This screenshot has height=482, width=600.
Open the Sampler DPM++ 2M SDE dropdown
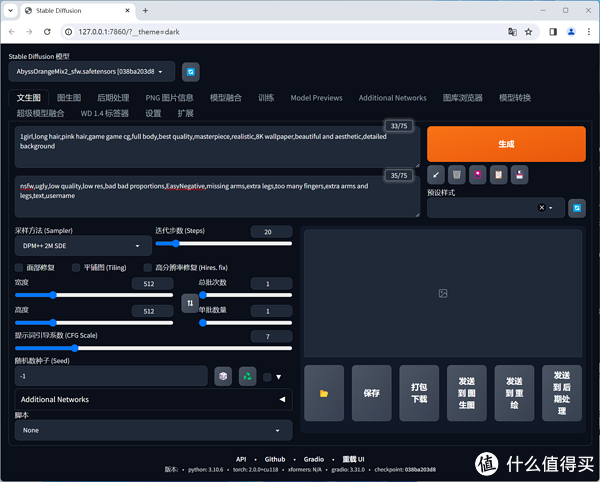83,246
